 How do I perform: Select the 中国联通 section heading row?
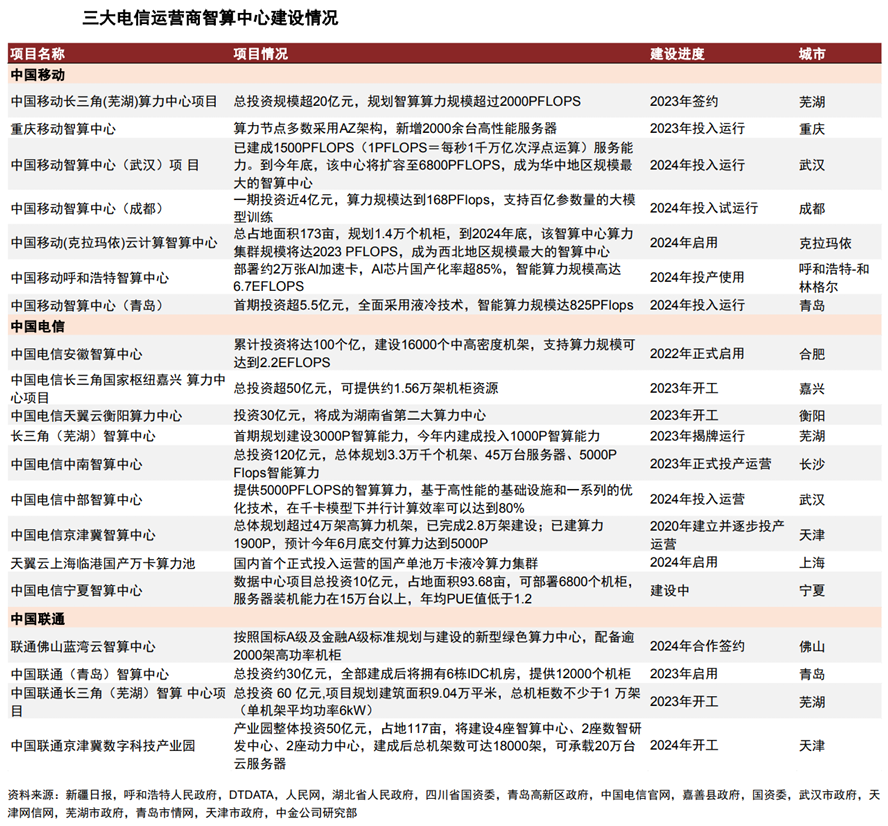pyautogui.click(x=444, y=619)
